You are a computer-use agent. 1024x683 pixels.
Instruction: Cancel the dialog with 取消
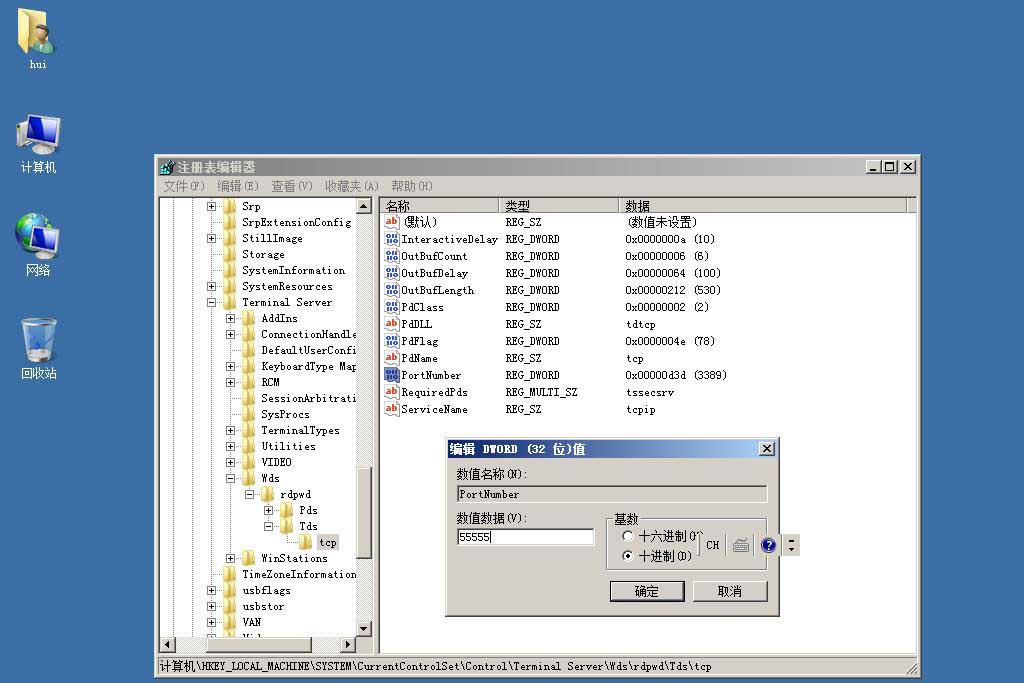[729, 592]
